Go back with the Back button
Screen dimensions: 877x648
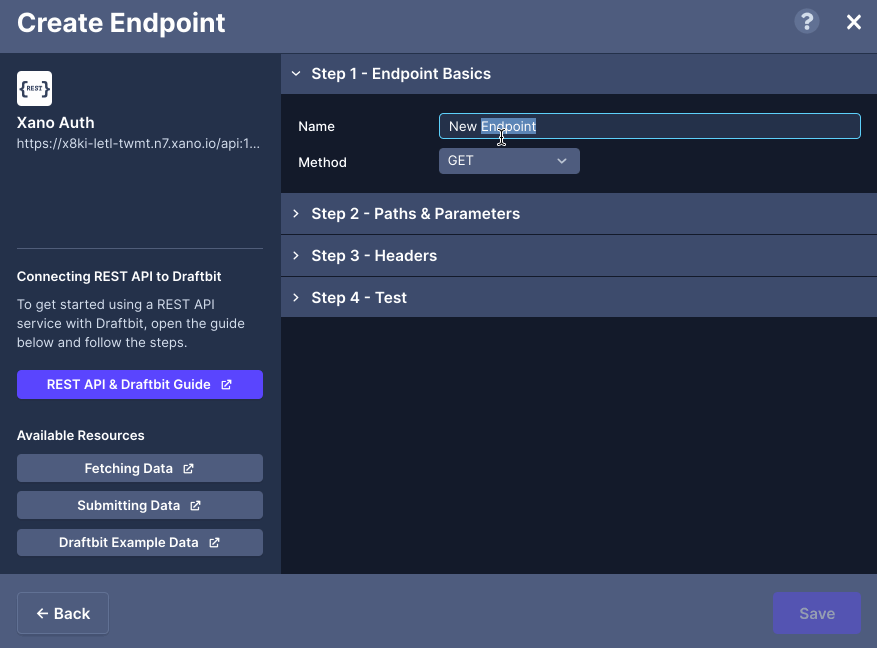click(x=63, y=613)
